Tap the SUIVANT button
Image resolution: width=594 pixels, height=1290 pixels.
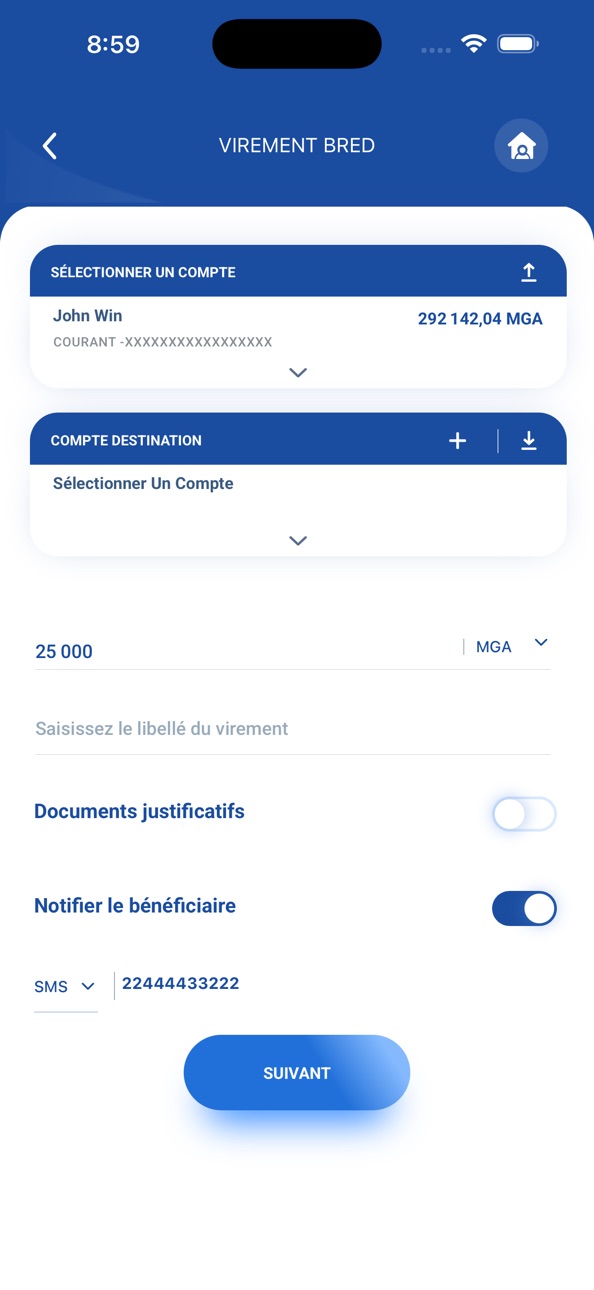click(x=297, y=1073)
